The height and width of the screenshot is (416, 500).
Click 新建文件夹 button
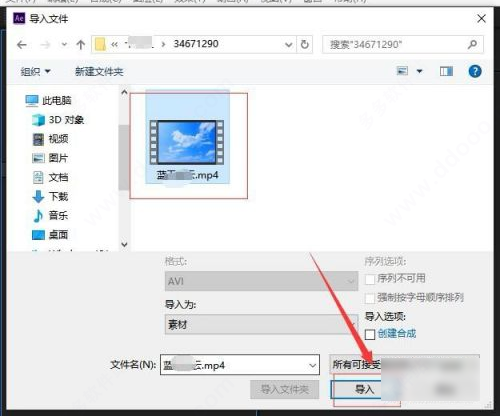point(99,71)
